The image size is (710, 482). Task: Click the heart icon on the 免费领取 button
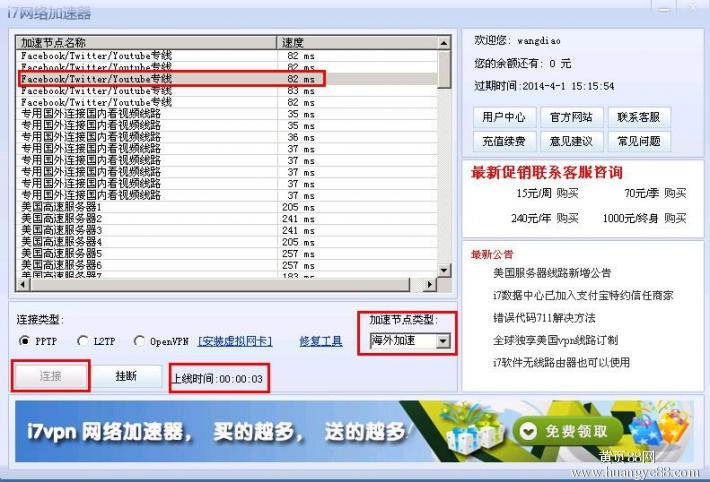(528, 431)
